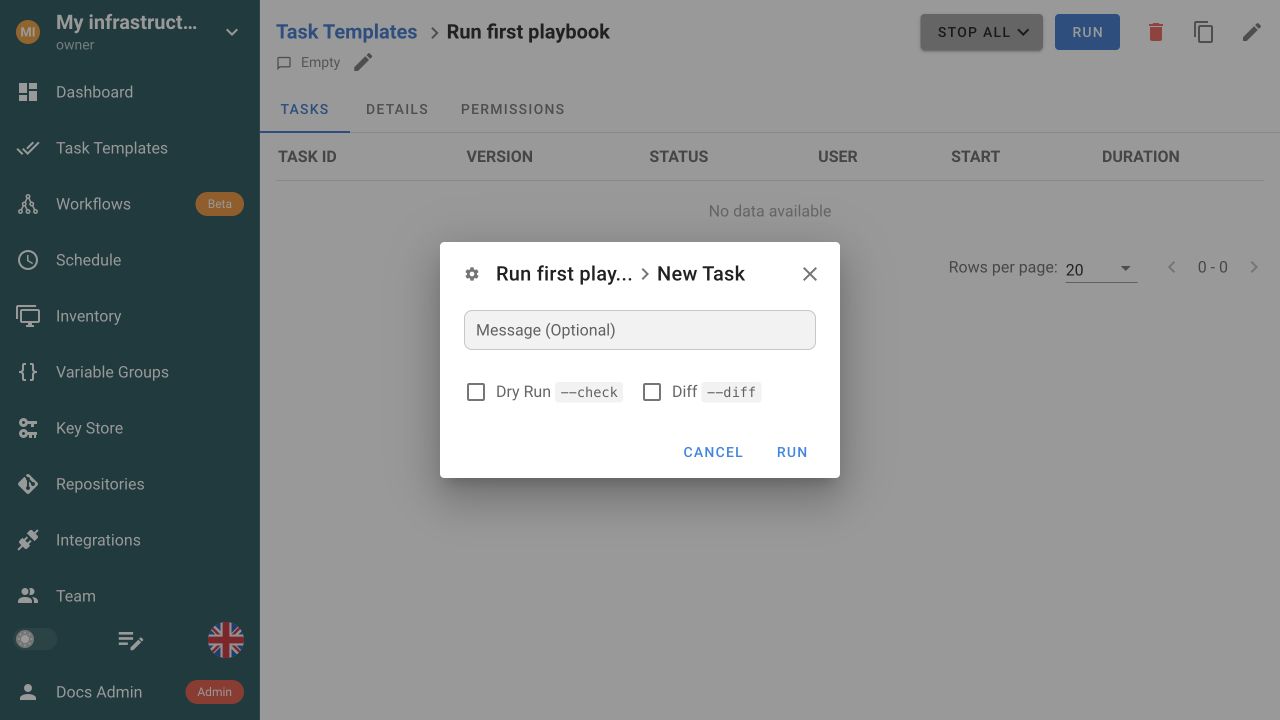Delete template with red trash icon
Viewport: 1280px width, 720px height.
1156,32
